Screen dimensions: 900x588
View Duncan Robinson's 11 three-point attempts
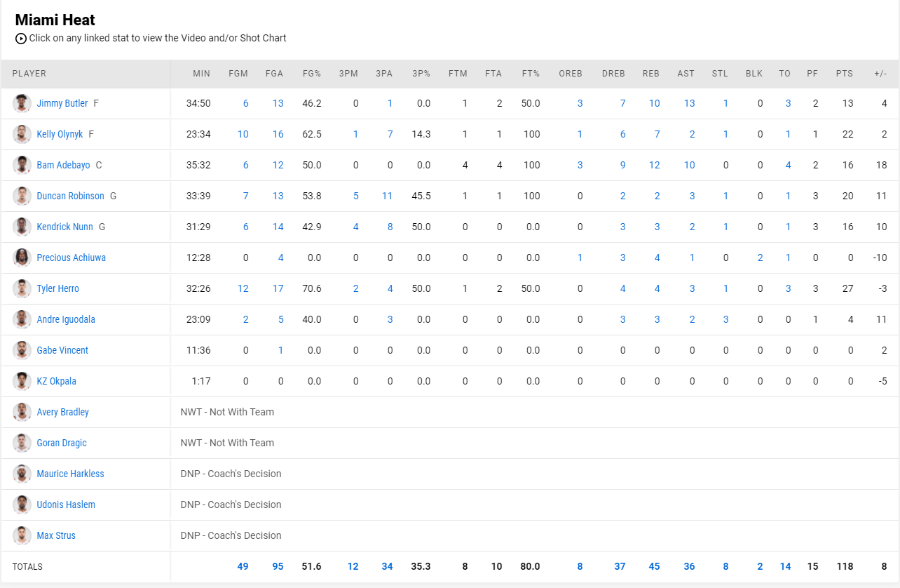pos(387,196)
